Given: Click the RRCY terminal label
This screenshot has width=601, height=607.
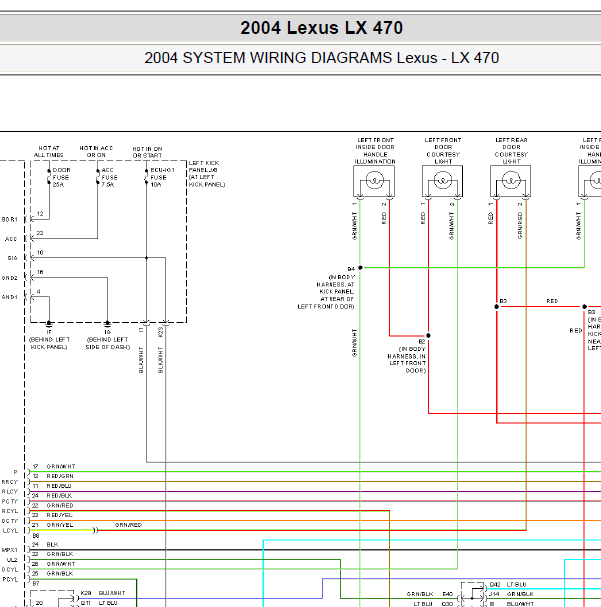Looking at the screenshot, I should click(10, 482).
